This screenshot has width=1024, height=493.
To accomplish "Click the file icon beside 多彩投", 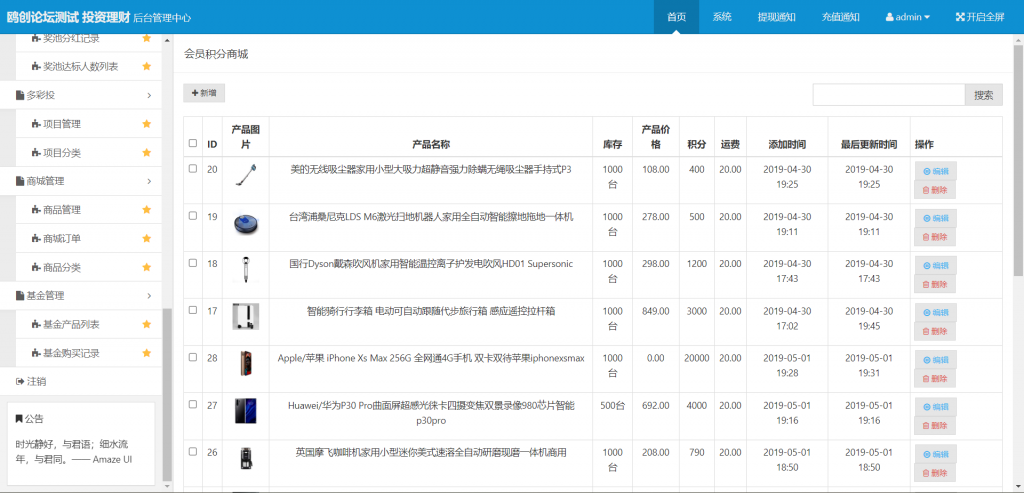I will tap(20, 95).
